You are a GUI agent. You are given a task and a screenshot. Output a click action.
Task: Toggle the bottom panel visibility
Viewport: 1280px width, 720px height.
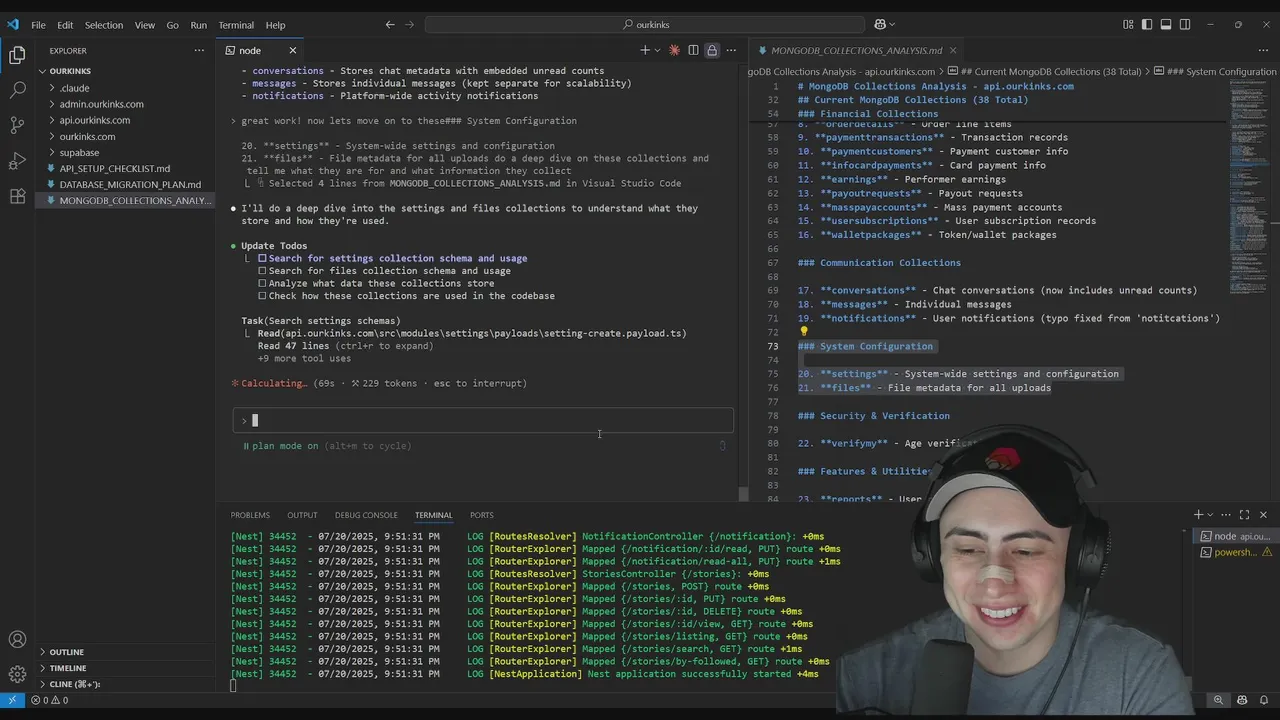pyautogui.click(x=1166, y=25)
